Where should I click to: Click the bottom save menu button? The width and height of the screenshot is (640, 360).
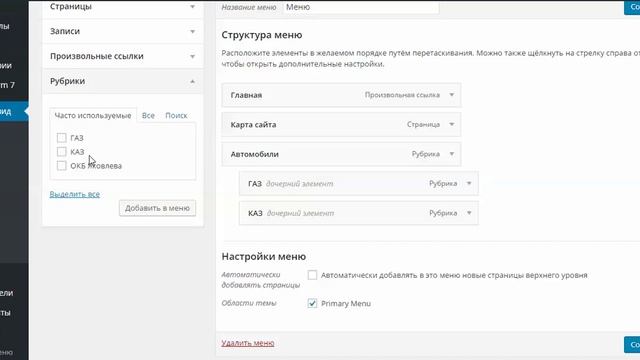(632, 344)
